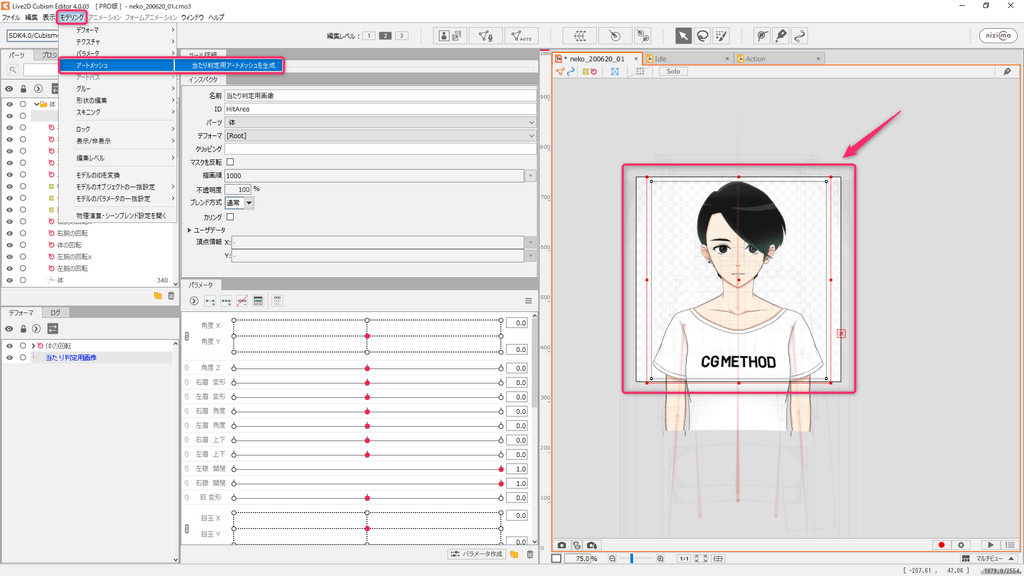This screenshot has width=1024, height=576.
Task: Click the パラメータ作成 button
Action: click(476, 554)
